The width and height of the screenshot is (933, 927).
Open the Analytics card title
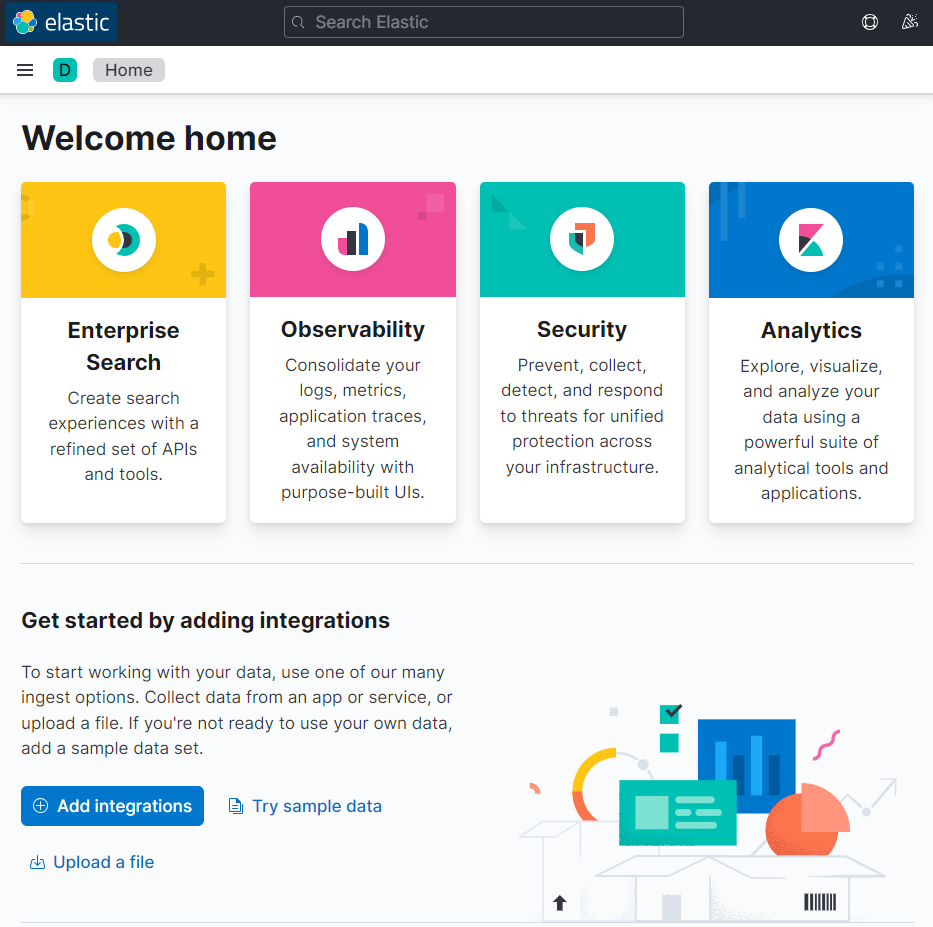[x=811, y=330]
